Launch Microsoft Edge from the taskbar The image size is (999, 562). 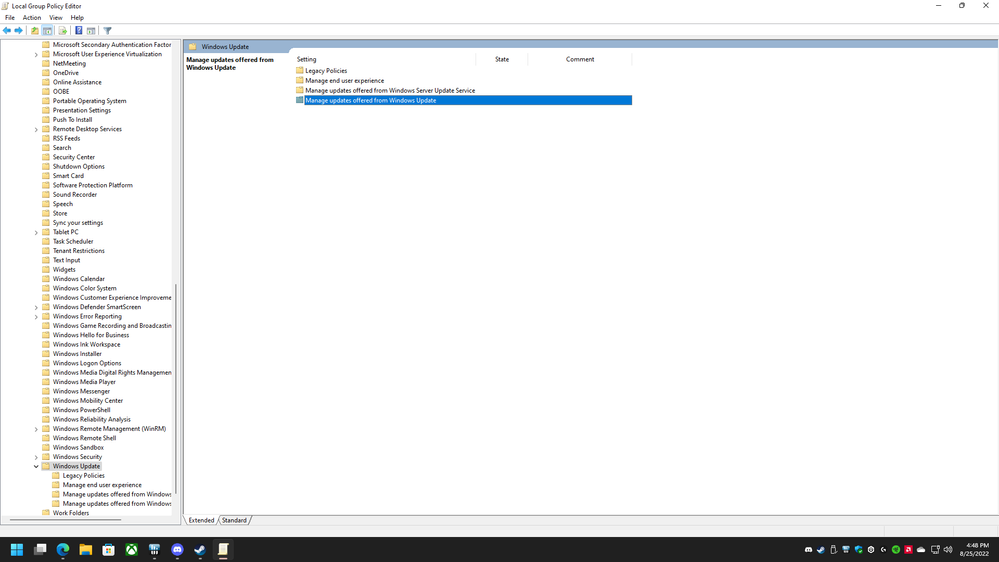[x=62, y=549]
